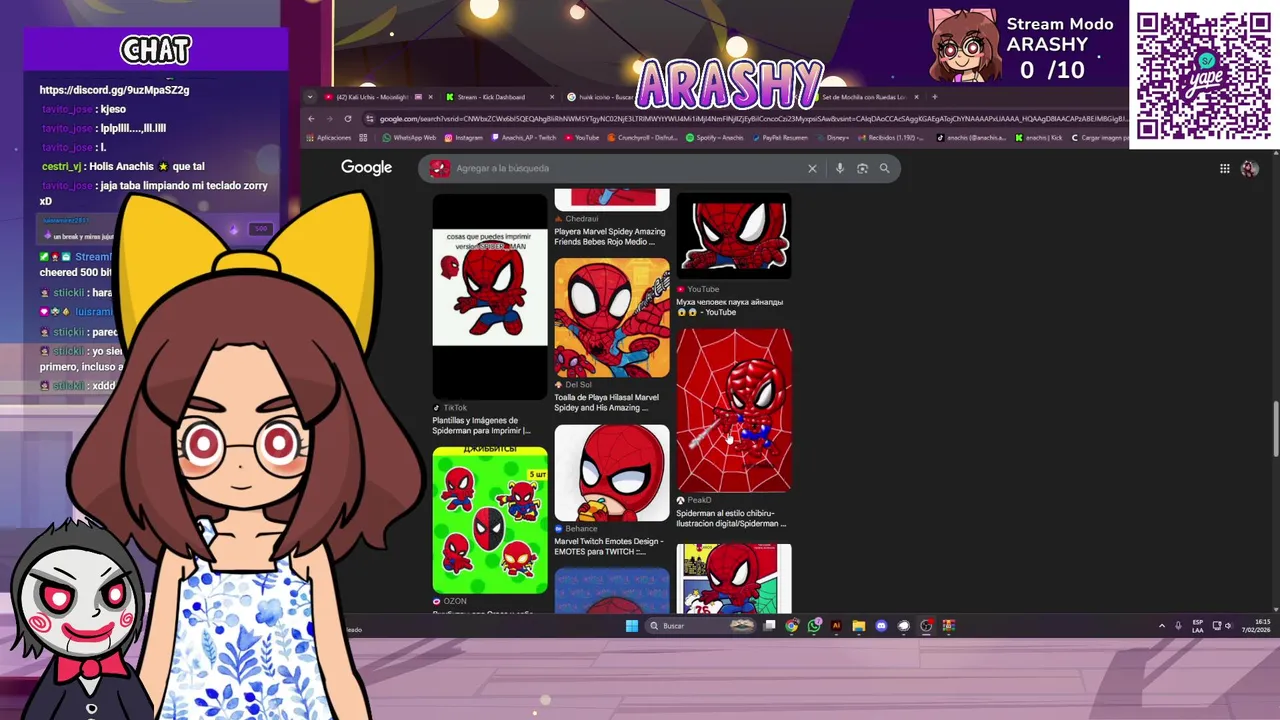Open the Chrome tab search dropdown
Screen dimensions: 1280x720
coord(310,97)
